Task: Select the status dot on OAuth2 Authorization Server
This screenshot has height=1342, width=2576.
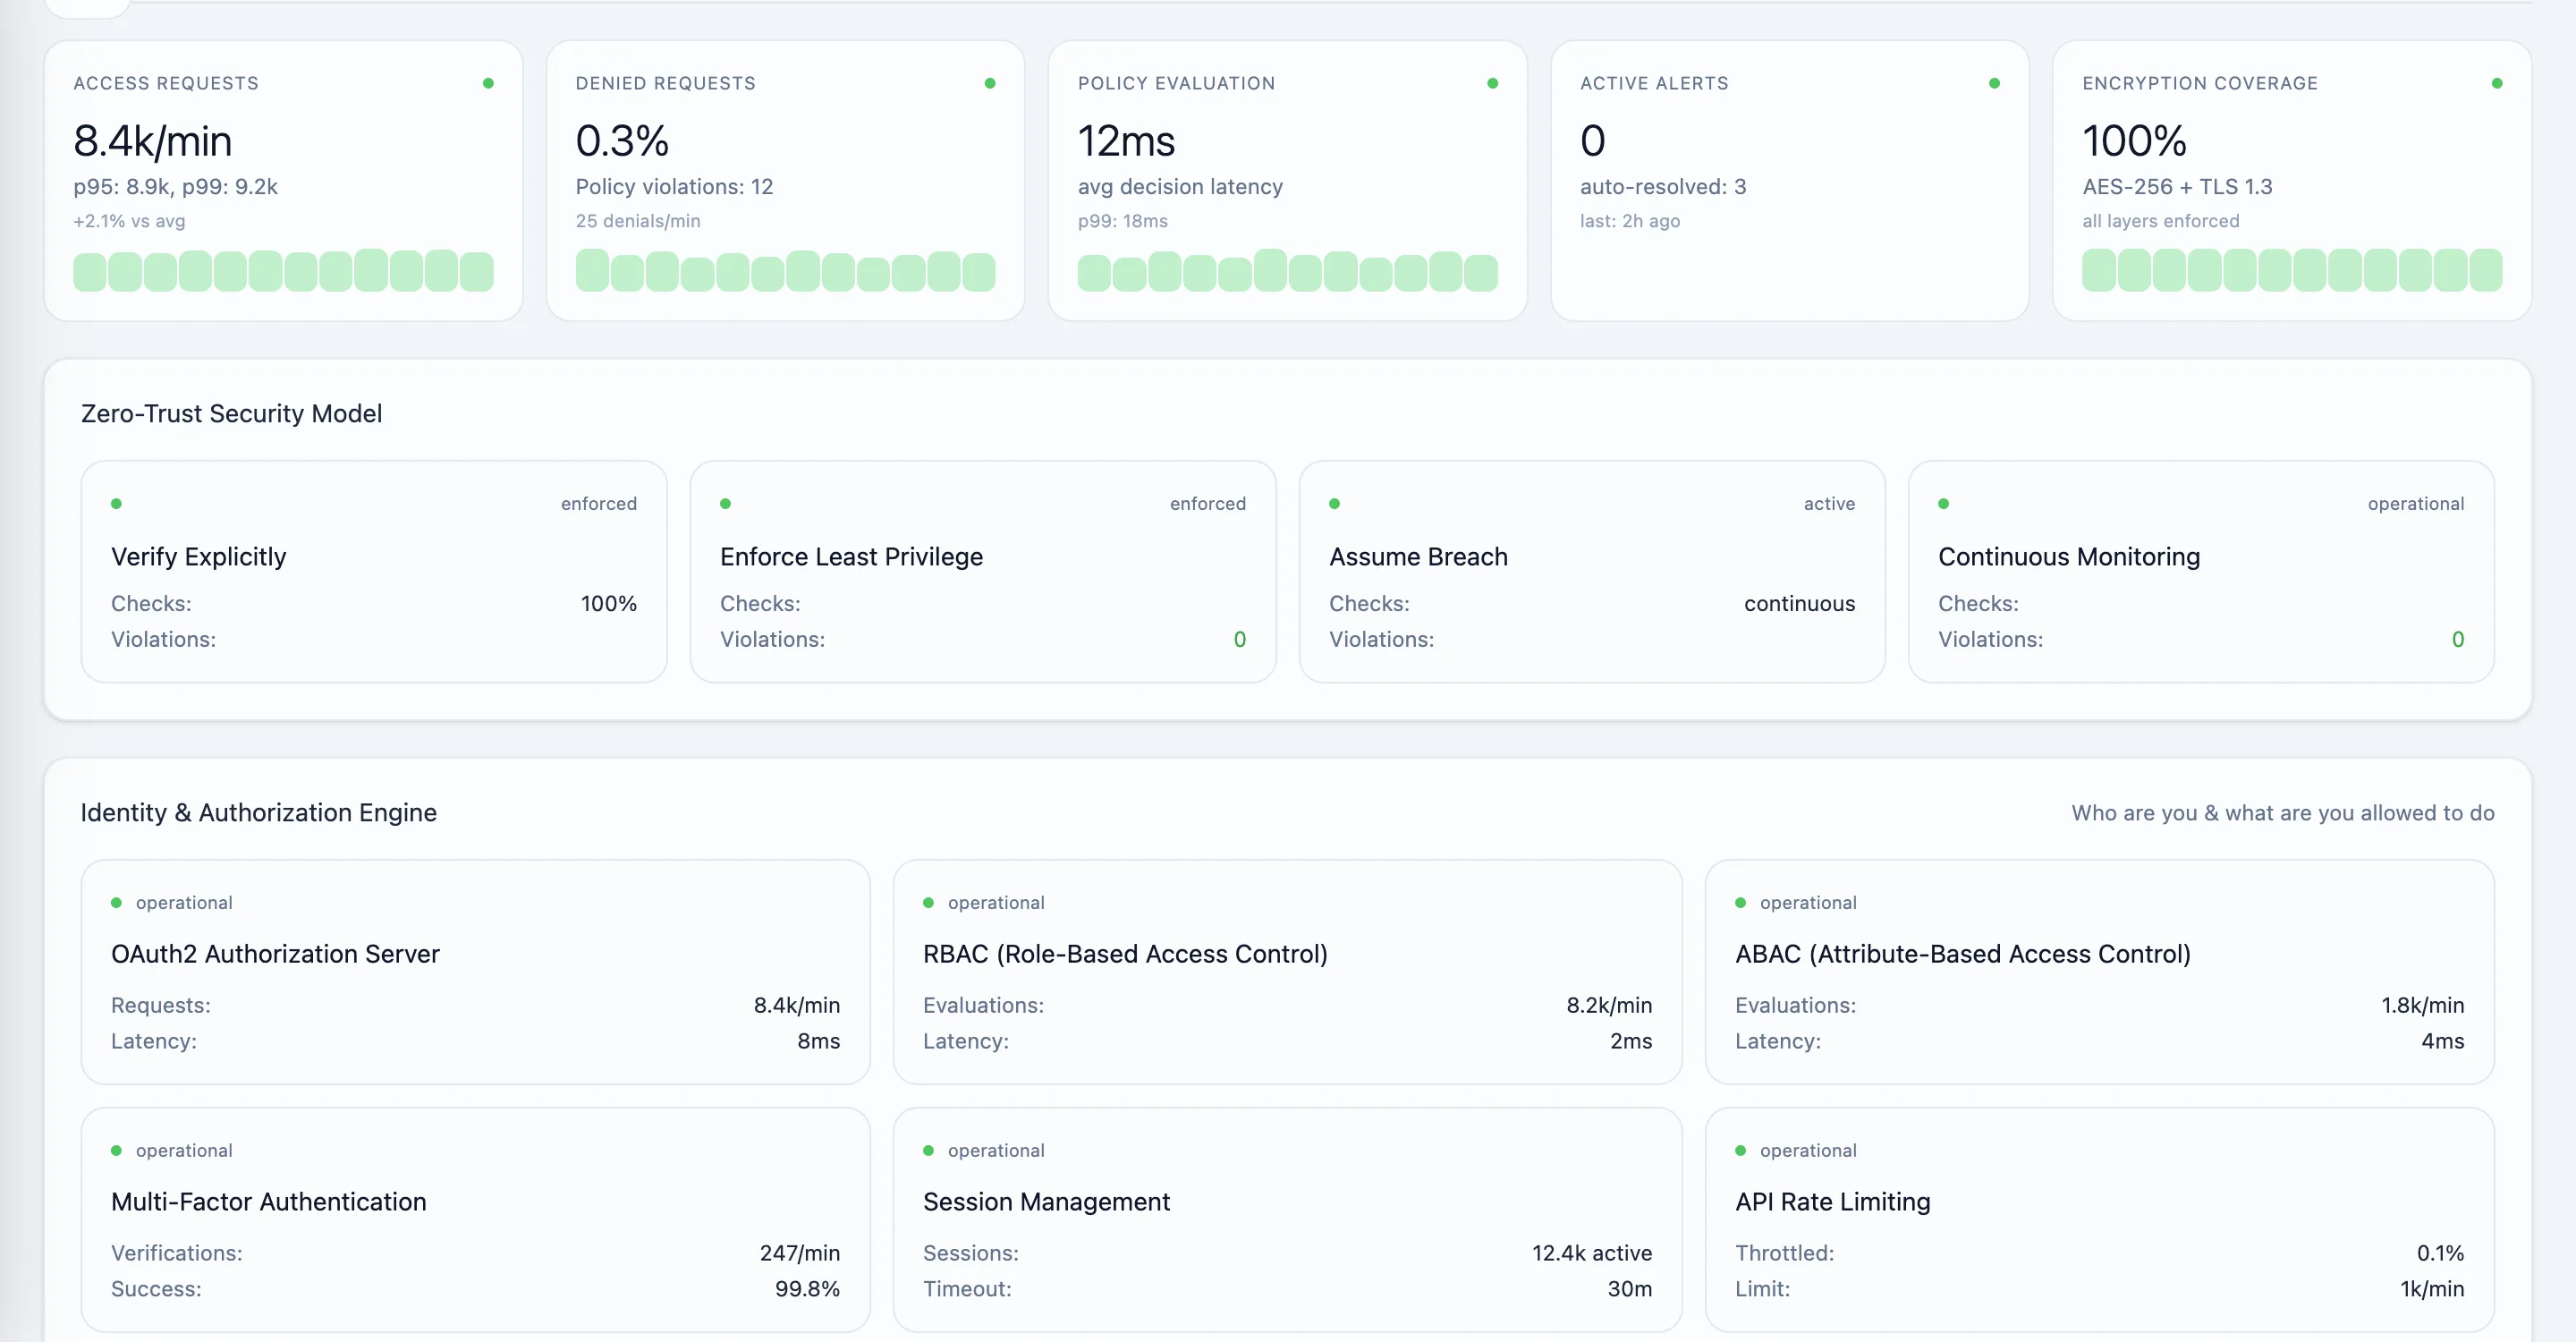Action: pos(116,901)
